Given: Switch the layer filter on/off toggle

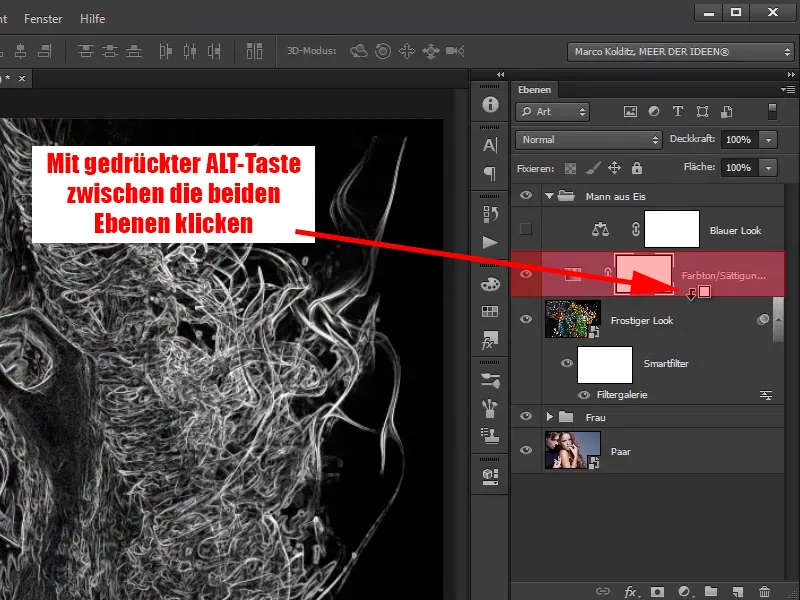Looking at the screenshot, I should pyautogui.click(x=772, y=112).
